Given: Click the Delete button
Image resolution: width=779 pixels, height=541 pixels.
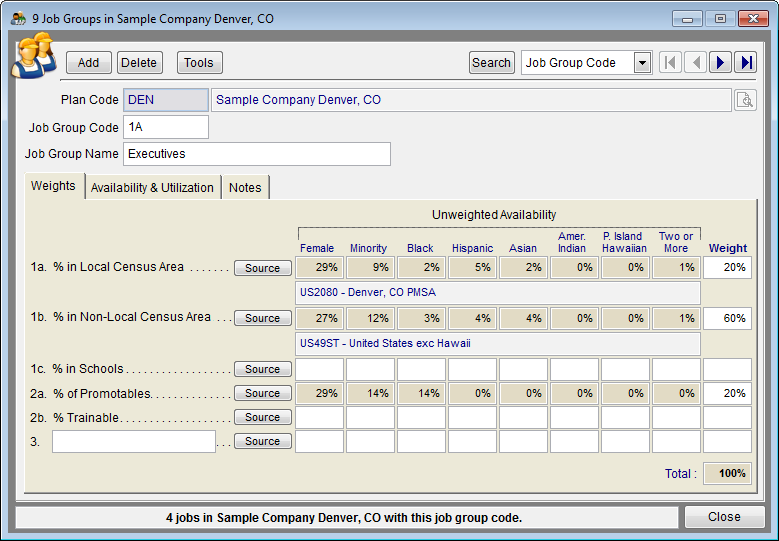Looking at the screenshot, I should 139,63.
